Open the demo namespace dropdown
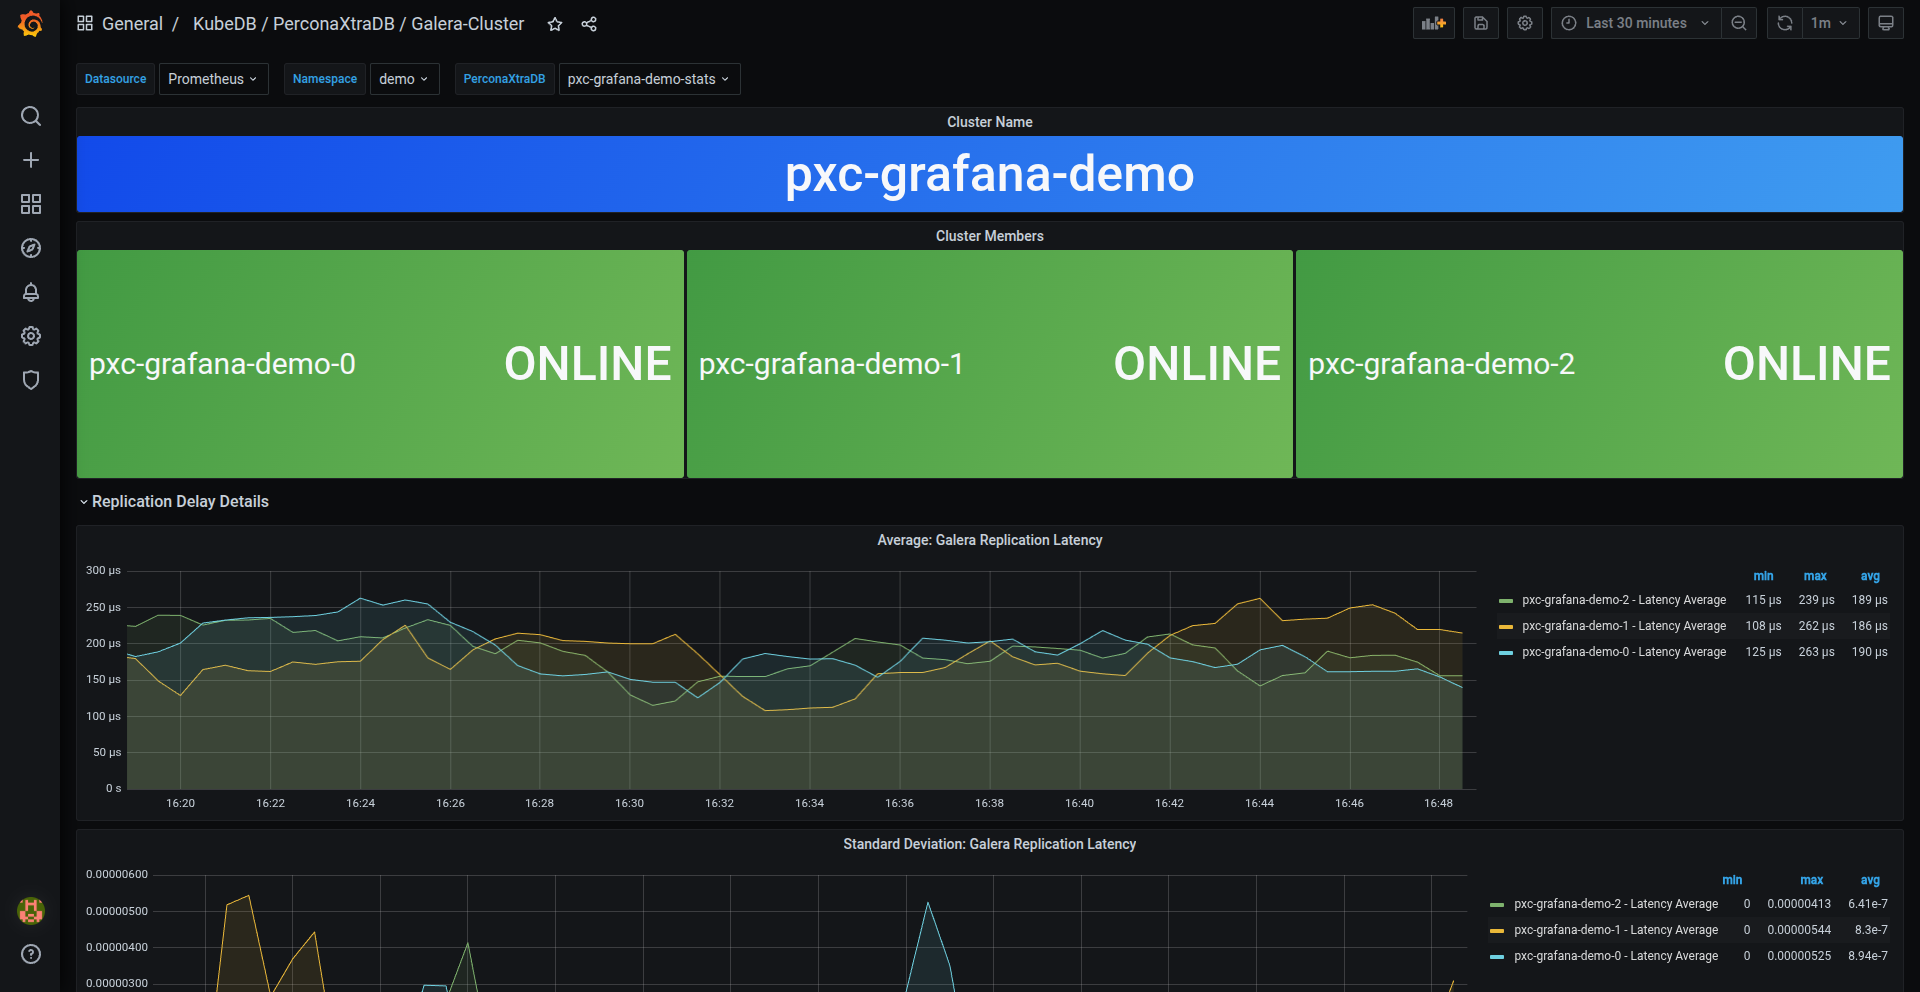The height and width of the screenshot is (992, 1920). tap(404, 79)
